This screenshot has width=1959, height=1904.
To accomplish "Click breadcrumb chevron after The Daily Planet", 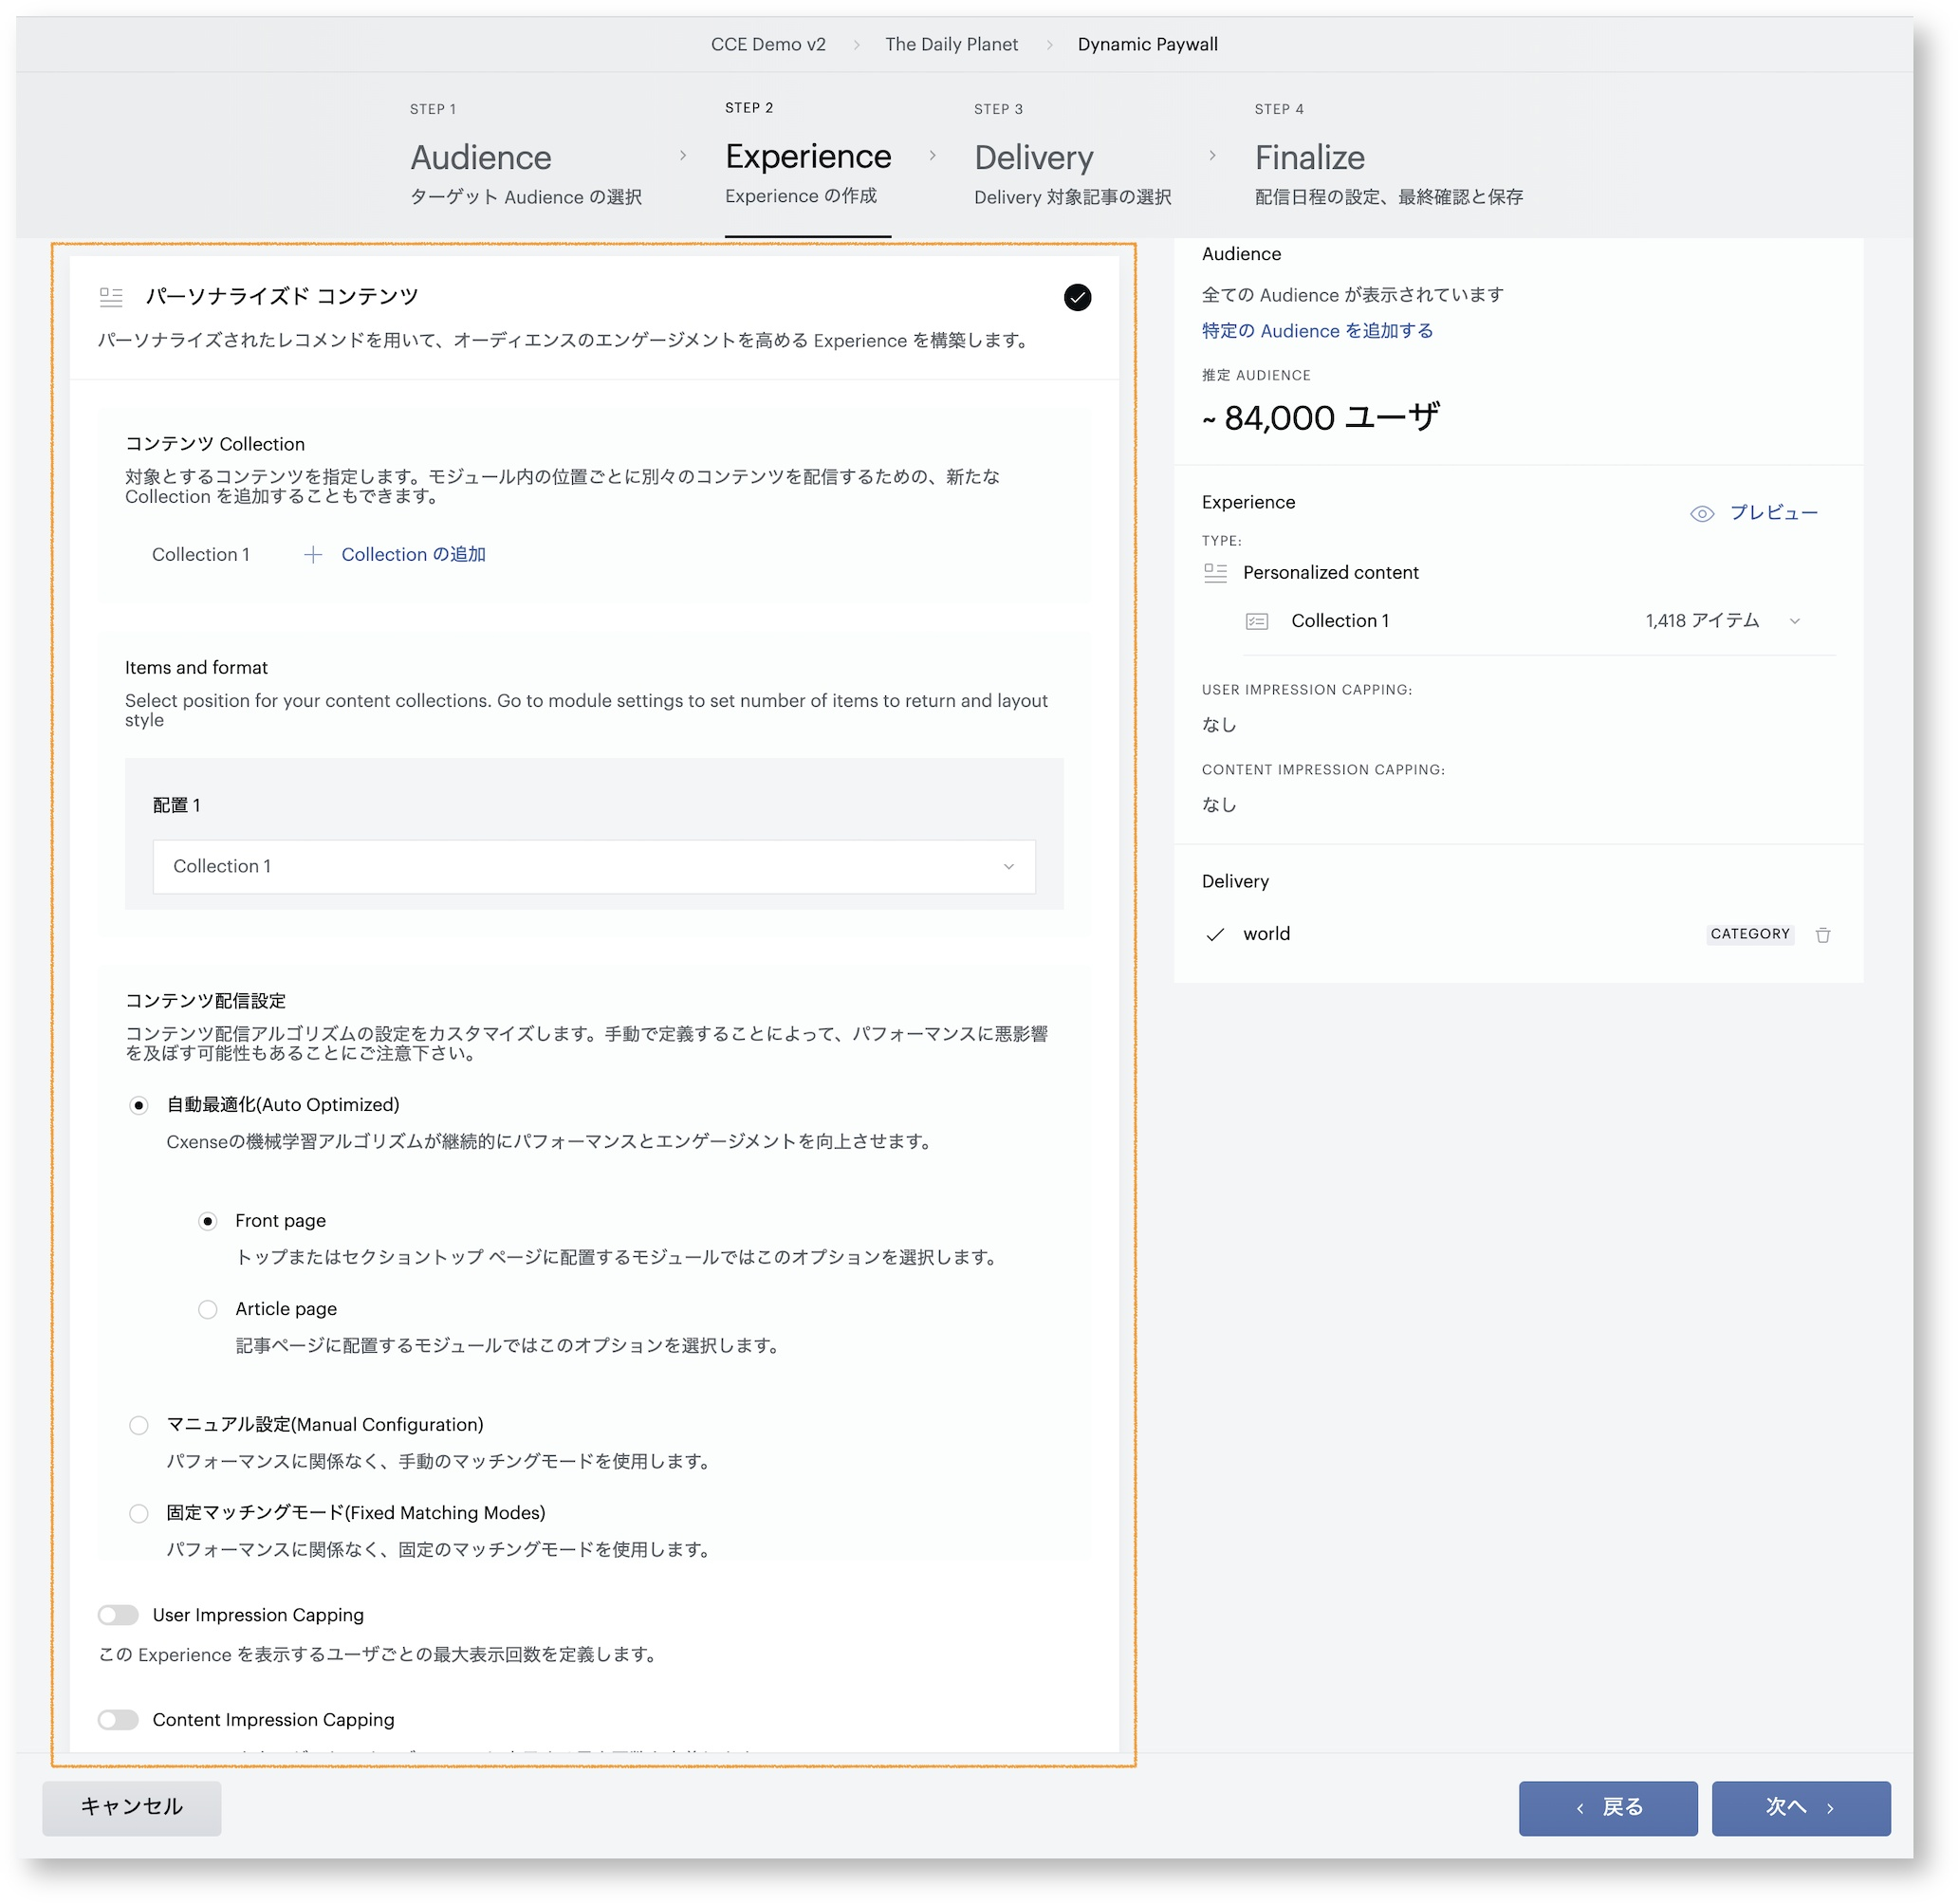I will [1049, 45].
